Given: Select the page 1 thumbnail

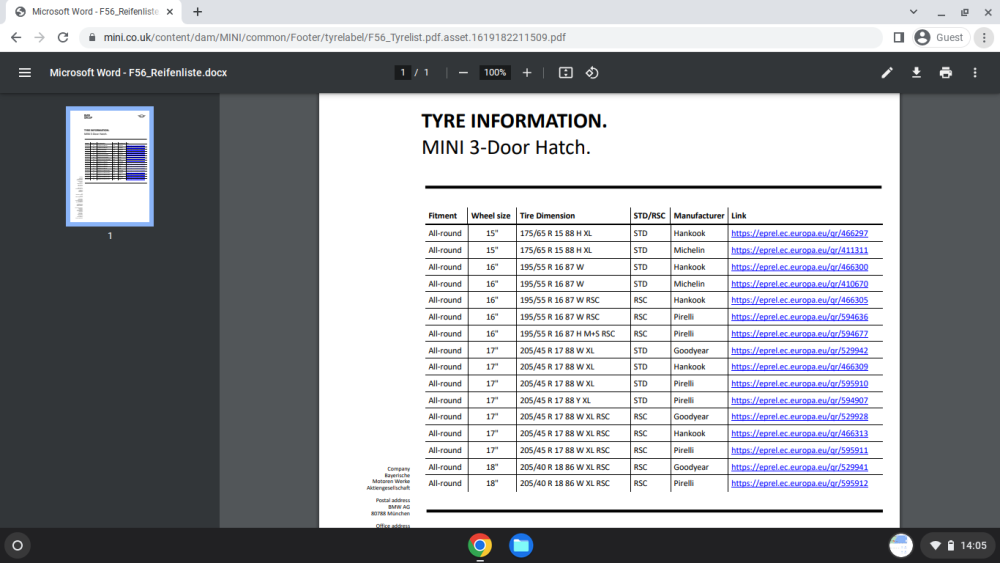Looking at the screenshot, I should 110,166.
